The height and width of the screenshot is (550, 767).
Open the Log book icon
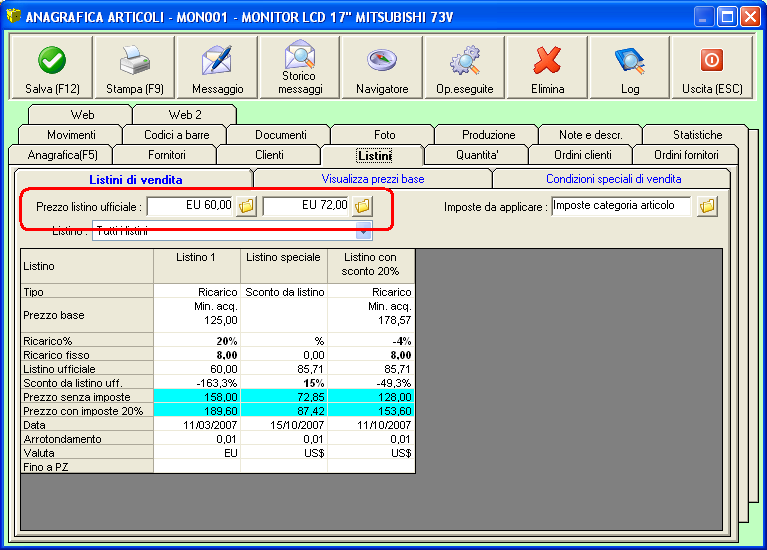pyautogui.click(x=630, y=60)
